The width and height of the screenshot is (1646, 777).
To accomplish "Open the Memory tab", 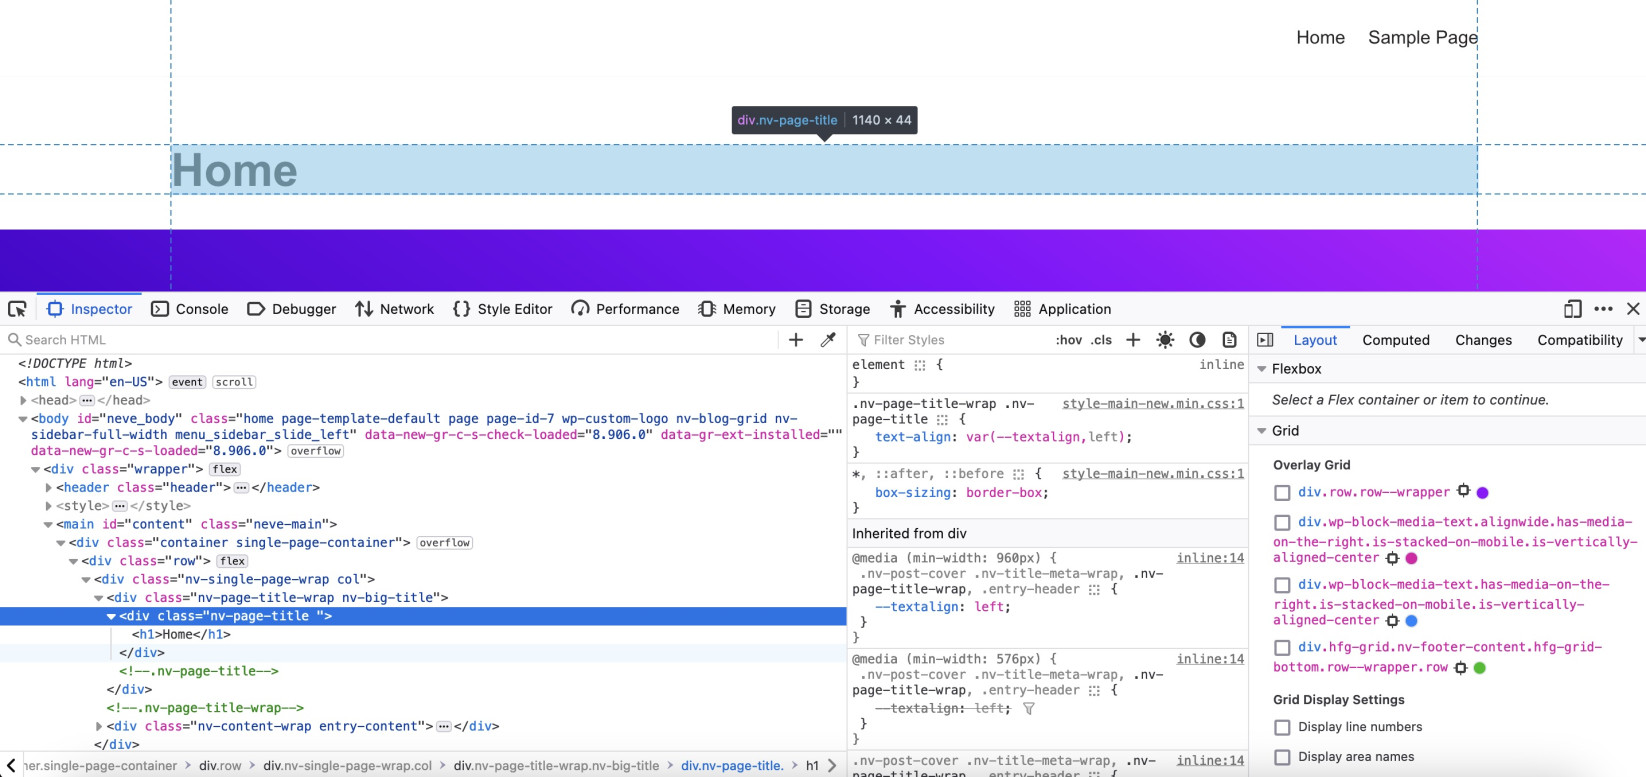I will click(x=737, y=309).
